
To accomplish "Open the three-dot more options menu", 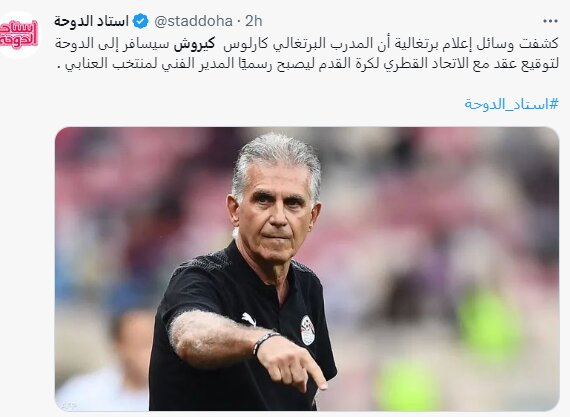I will pos(550,21).
